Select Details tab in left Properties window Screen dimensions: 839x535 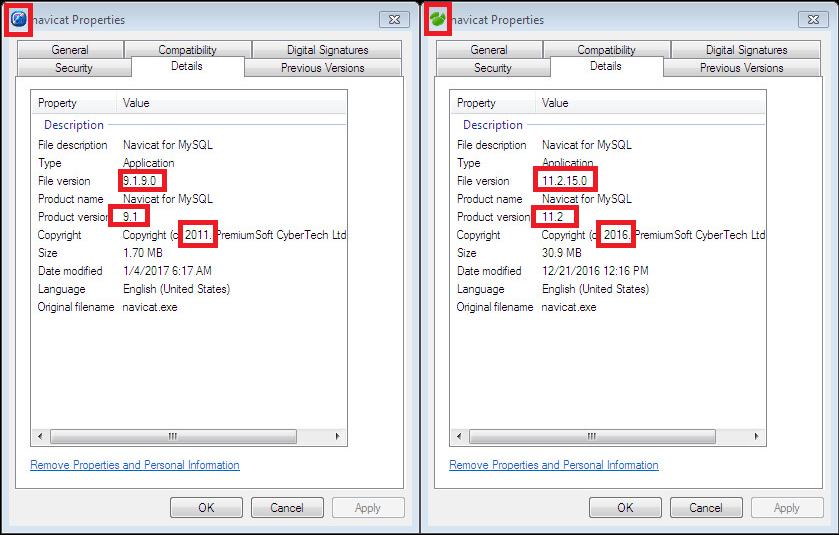(x=187, y=66)
